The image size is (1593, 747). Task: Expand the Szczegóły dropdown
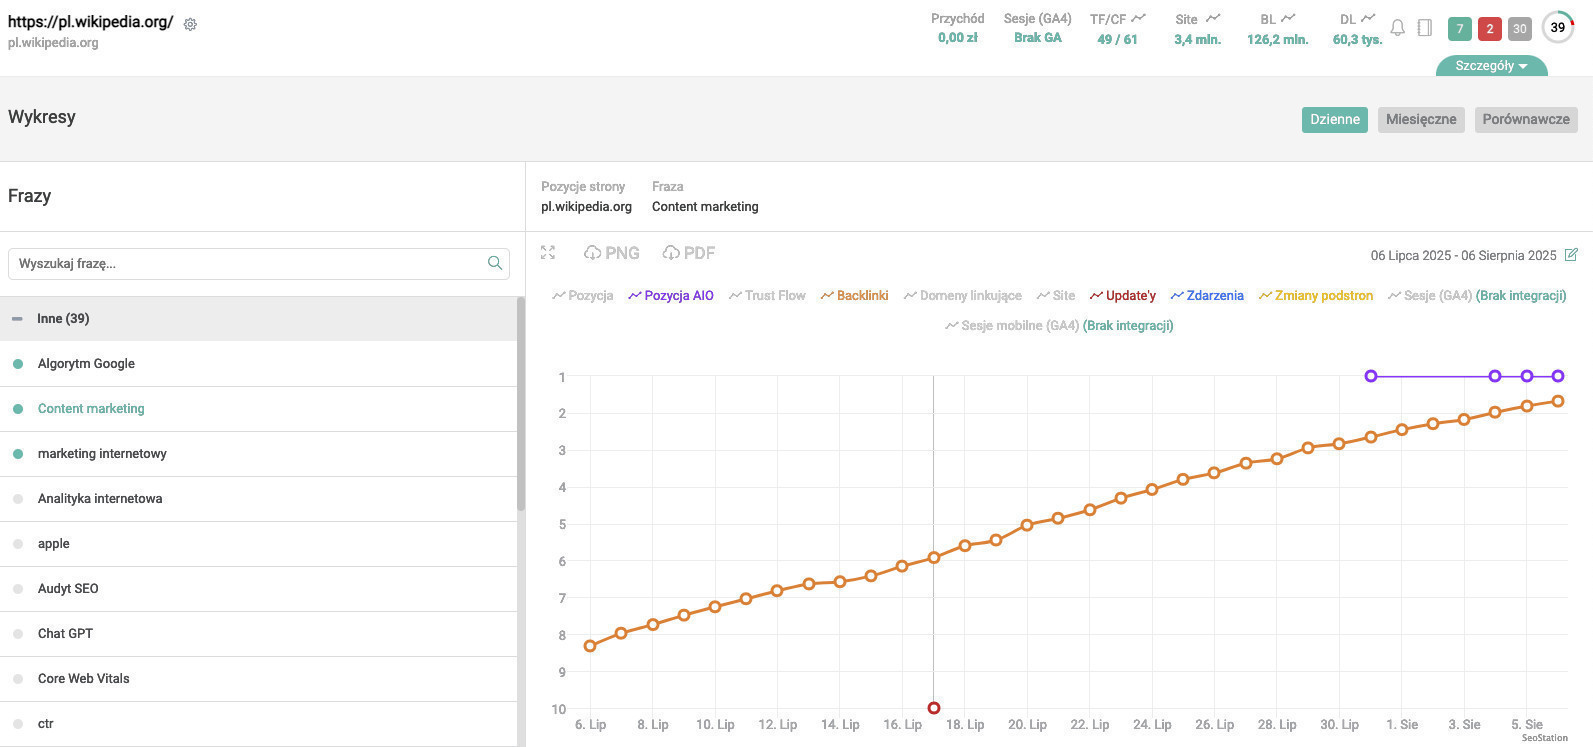pyautogui.click(x=1491, y=66)
